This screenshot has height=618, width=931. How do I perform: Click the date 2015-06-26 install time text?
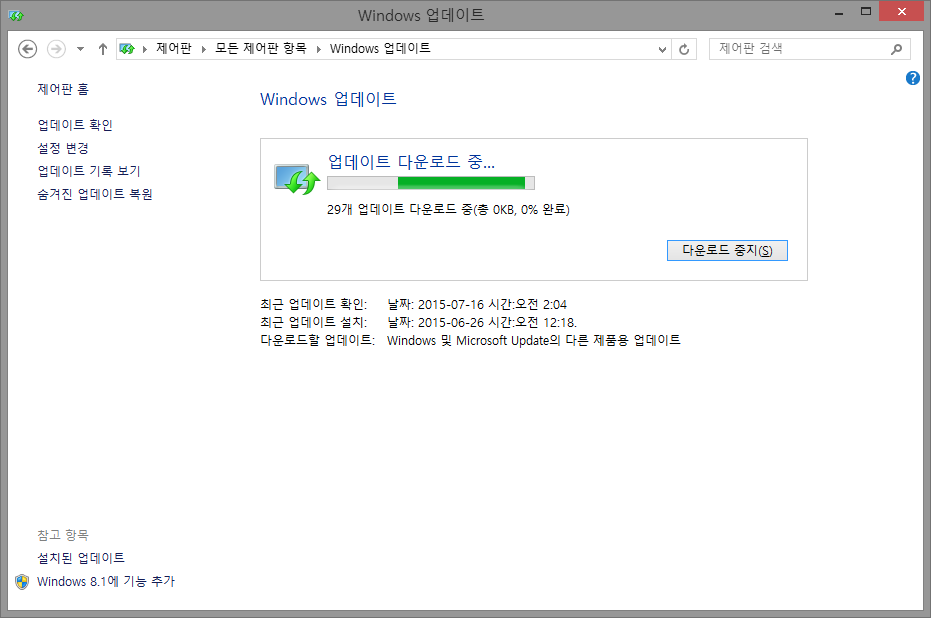pyautogui.click(x=482, y=322)
